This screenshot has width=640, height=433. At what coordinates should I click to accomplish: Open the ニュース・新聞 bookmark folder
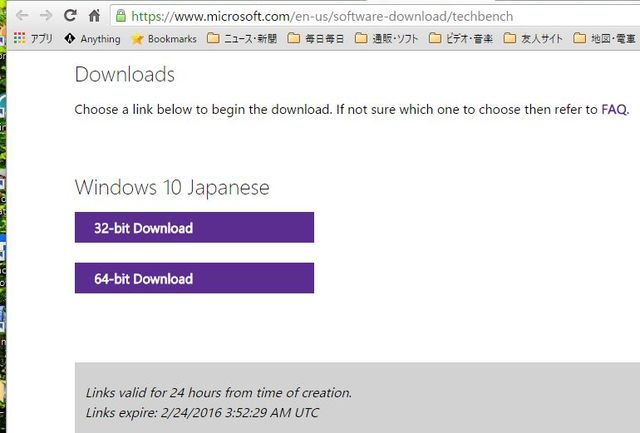click(x=242, y=39)
